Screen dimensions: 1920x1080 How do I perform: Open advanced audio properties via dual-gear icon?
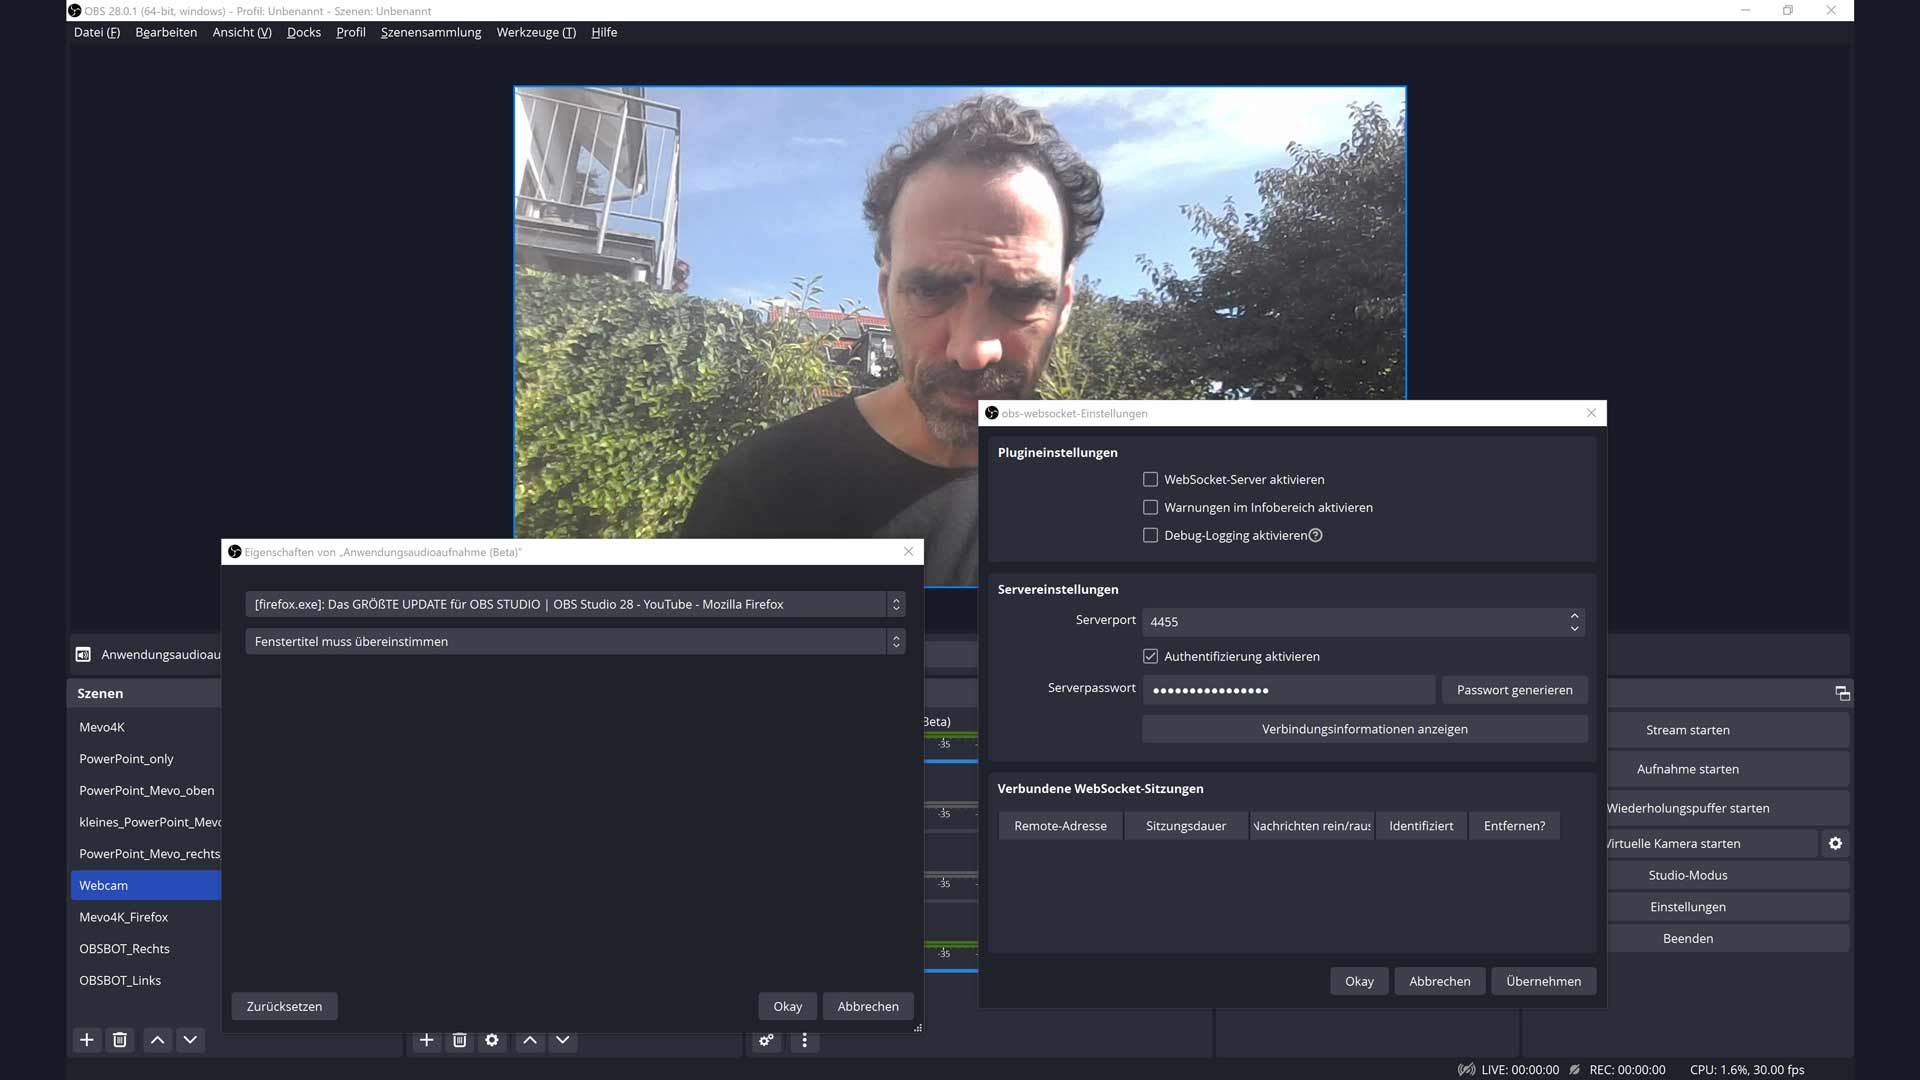(766, 1040)
